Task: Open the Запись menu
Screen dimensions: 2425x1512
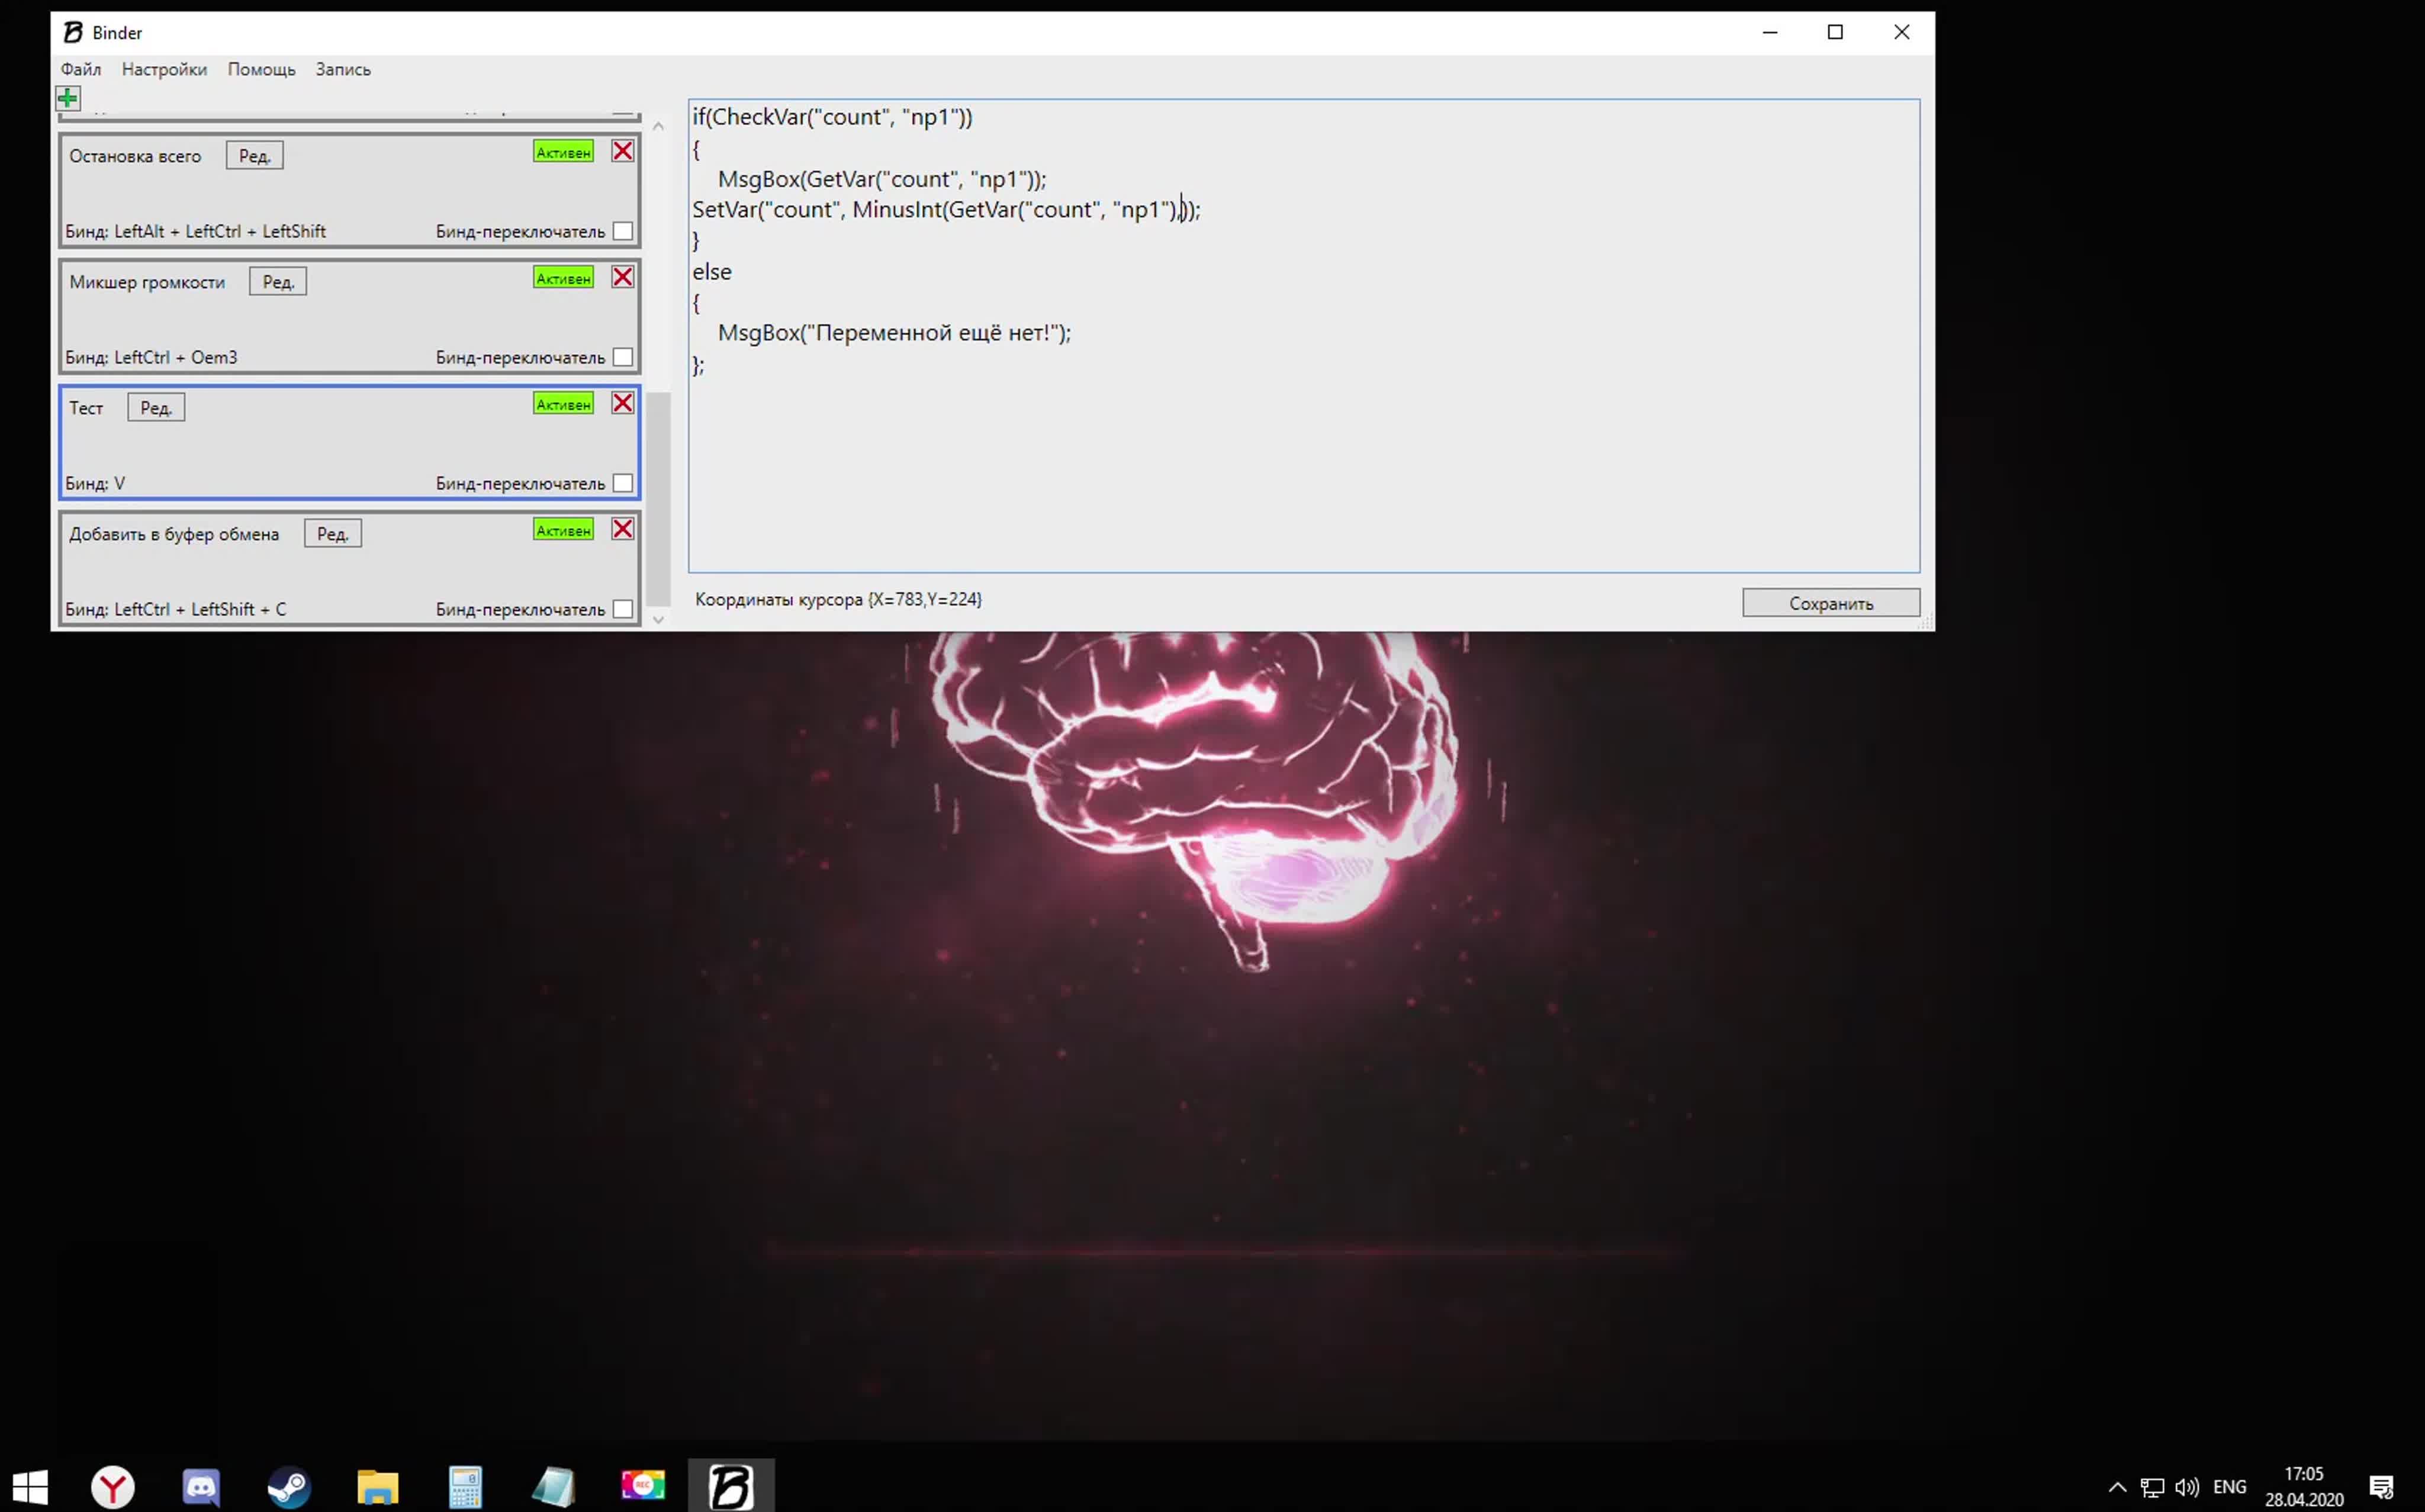Action: pos(343,69)
